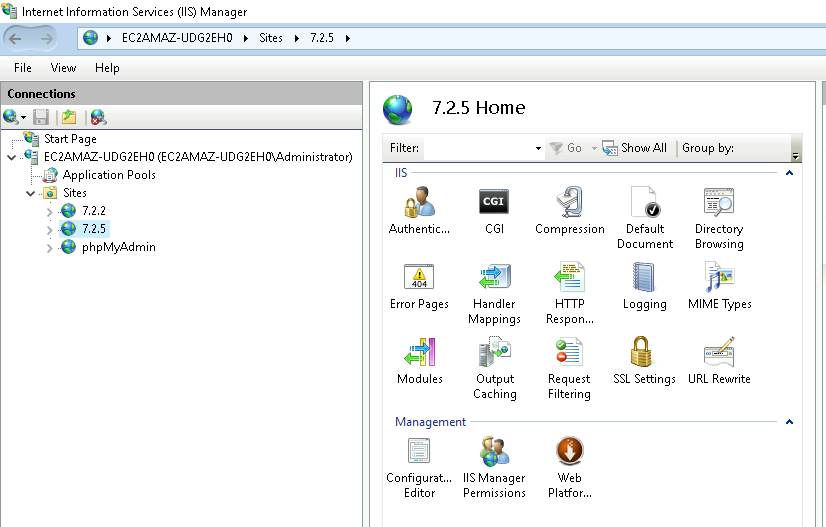Screen dimensions: 826x527
Task: Open the Configuration Editor feature
Action: pyautogui.click(x=419, y=467)
